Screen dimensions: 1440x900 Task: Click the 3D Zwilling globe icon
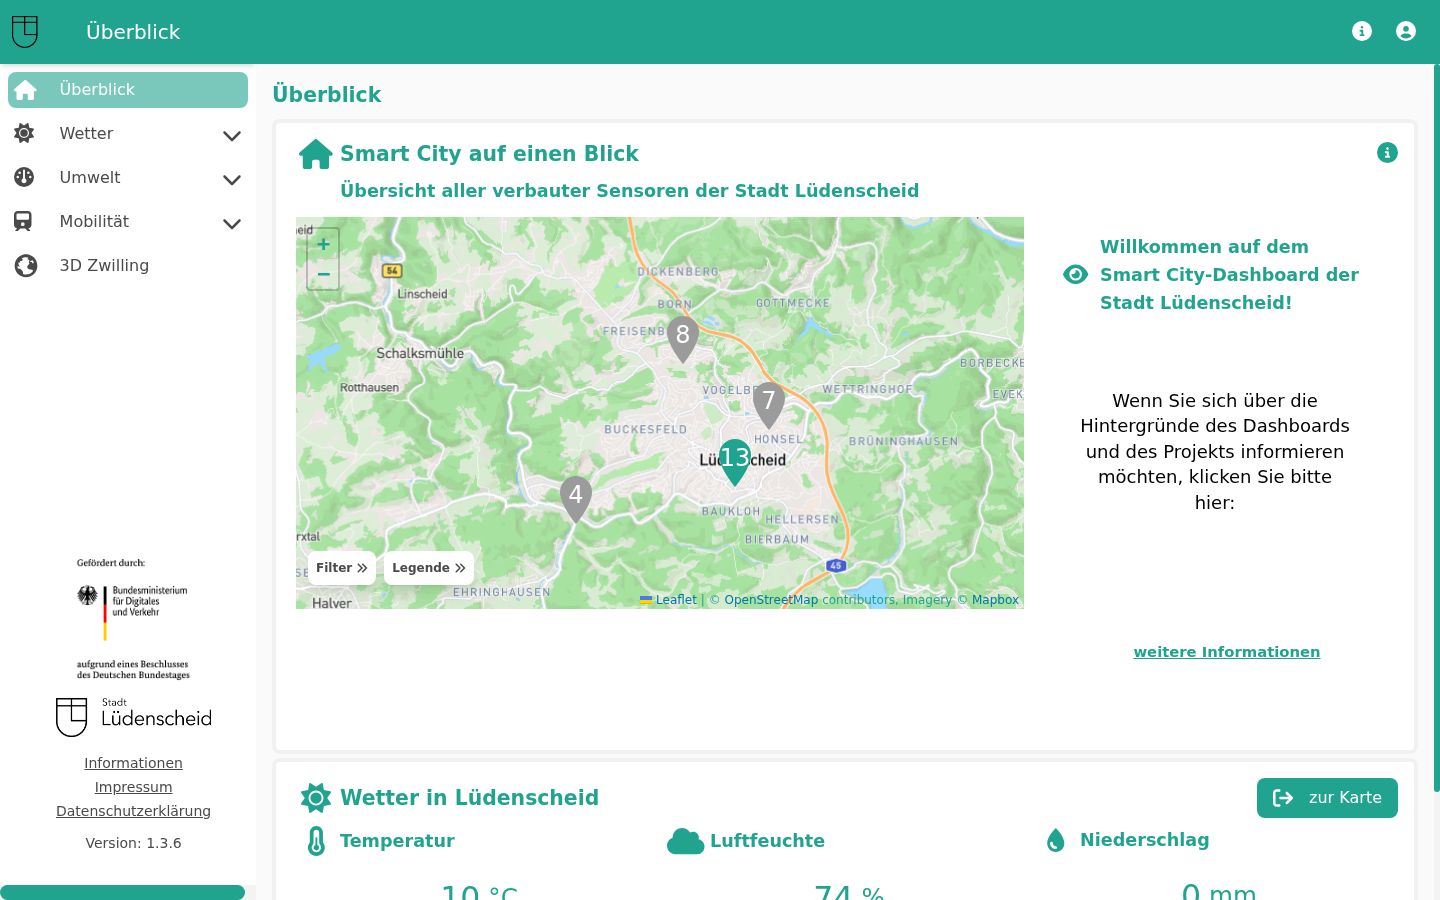click(x=25, y=266)
